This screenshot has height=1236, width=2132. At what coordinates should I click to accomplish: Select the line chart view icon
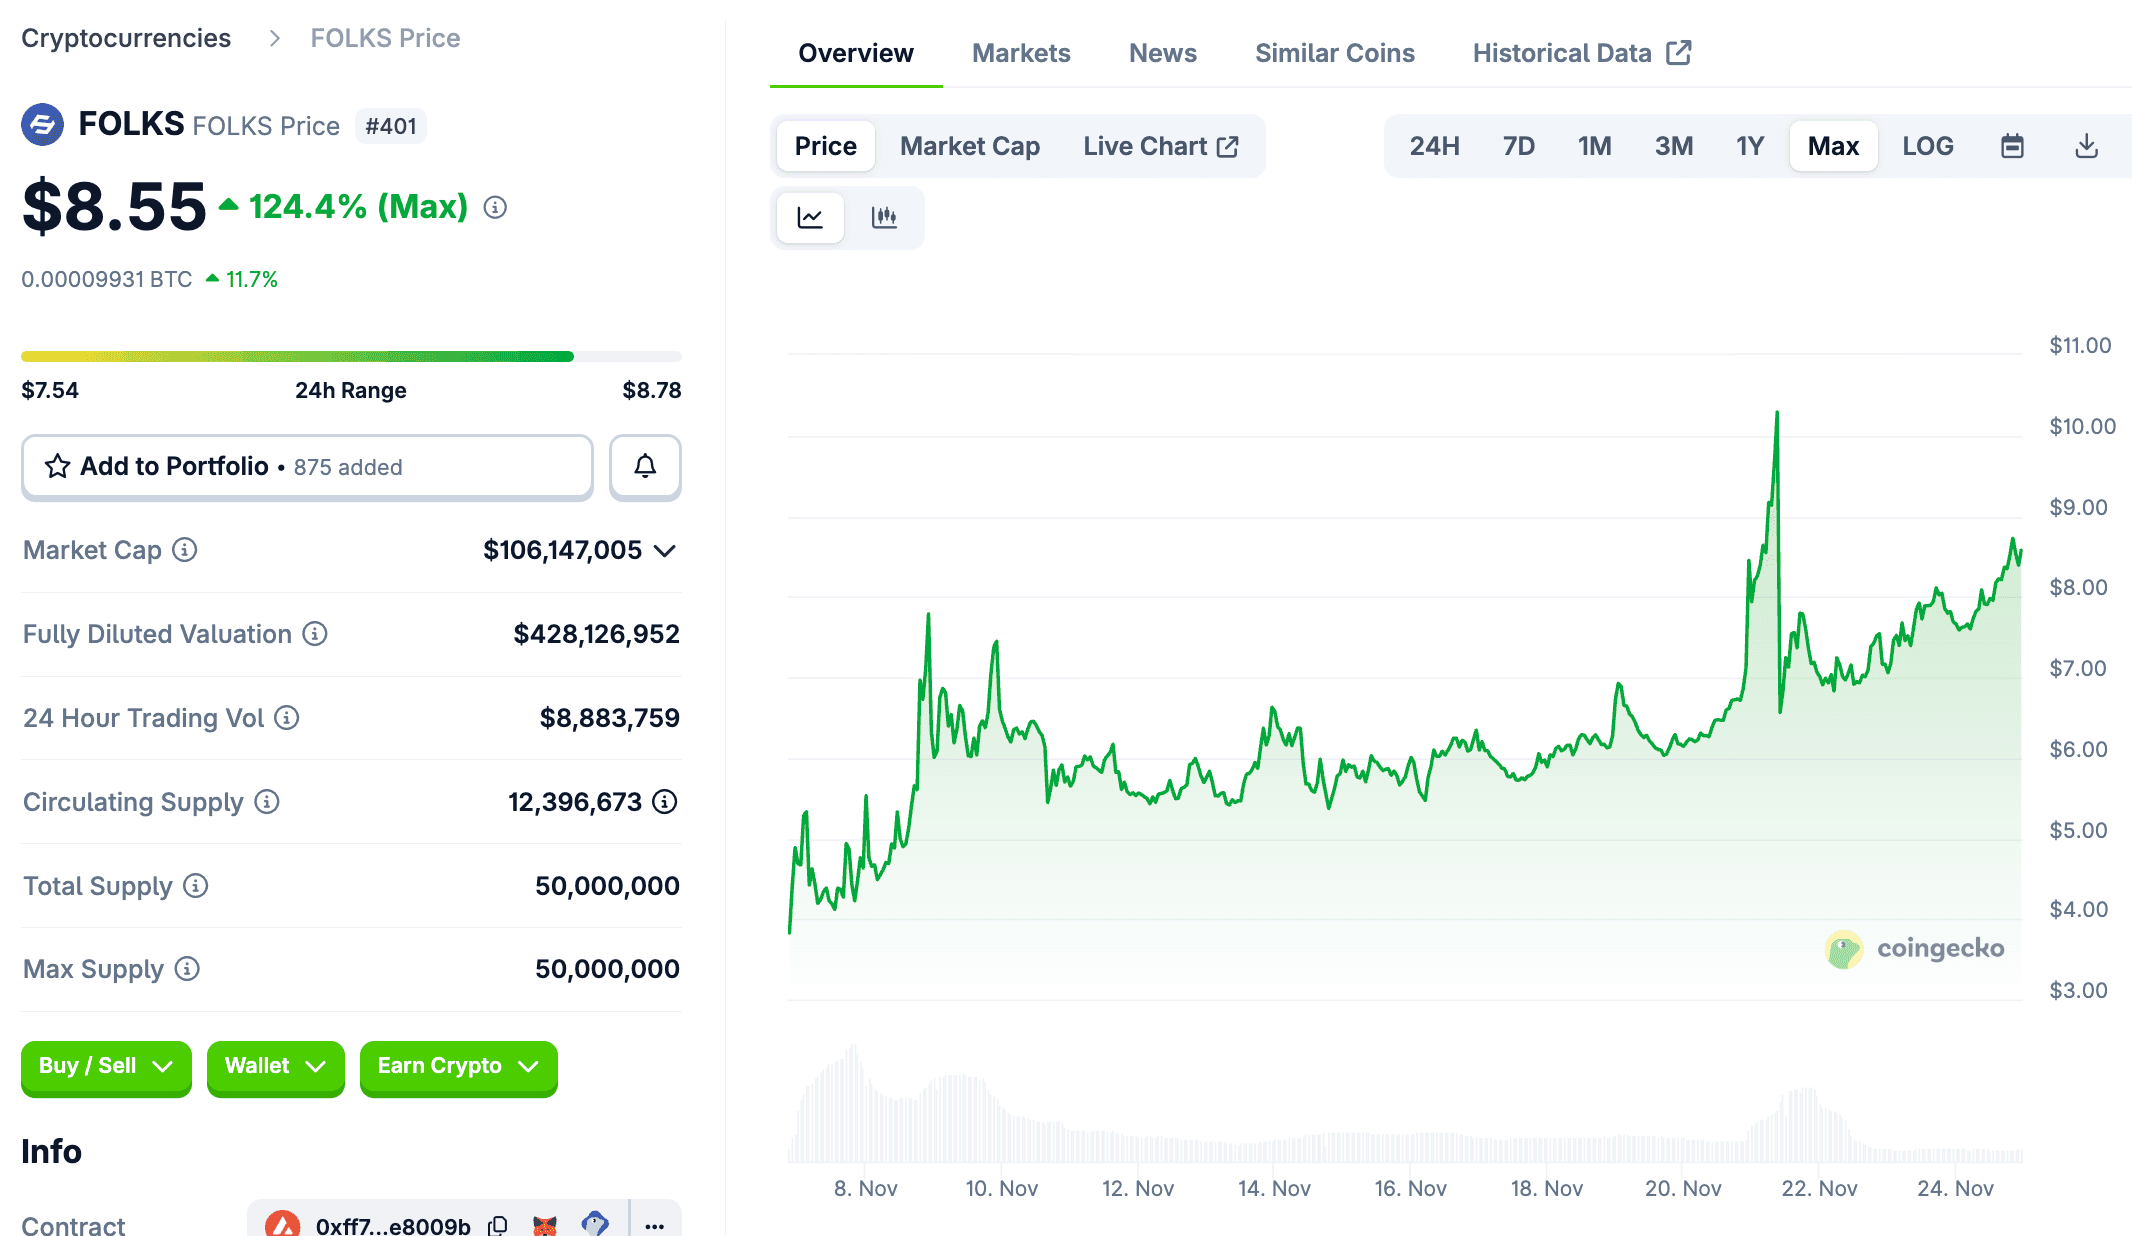click(810, 217)
